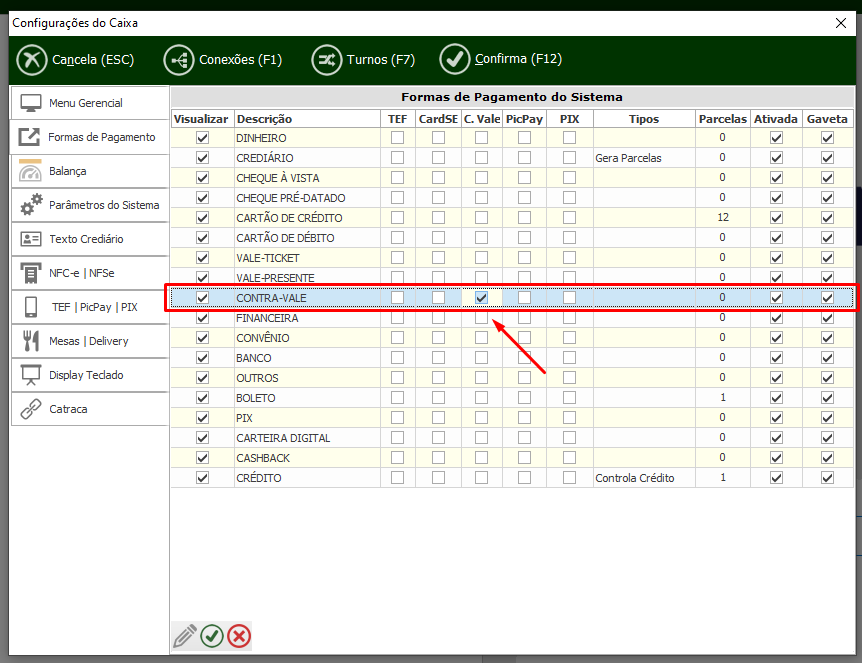This screenshot has height=663, width=862.
Task: Open Mesas | Delivery section
Action: coord(89,341)
